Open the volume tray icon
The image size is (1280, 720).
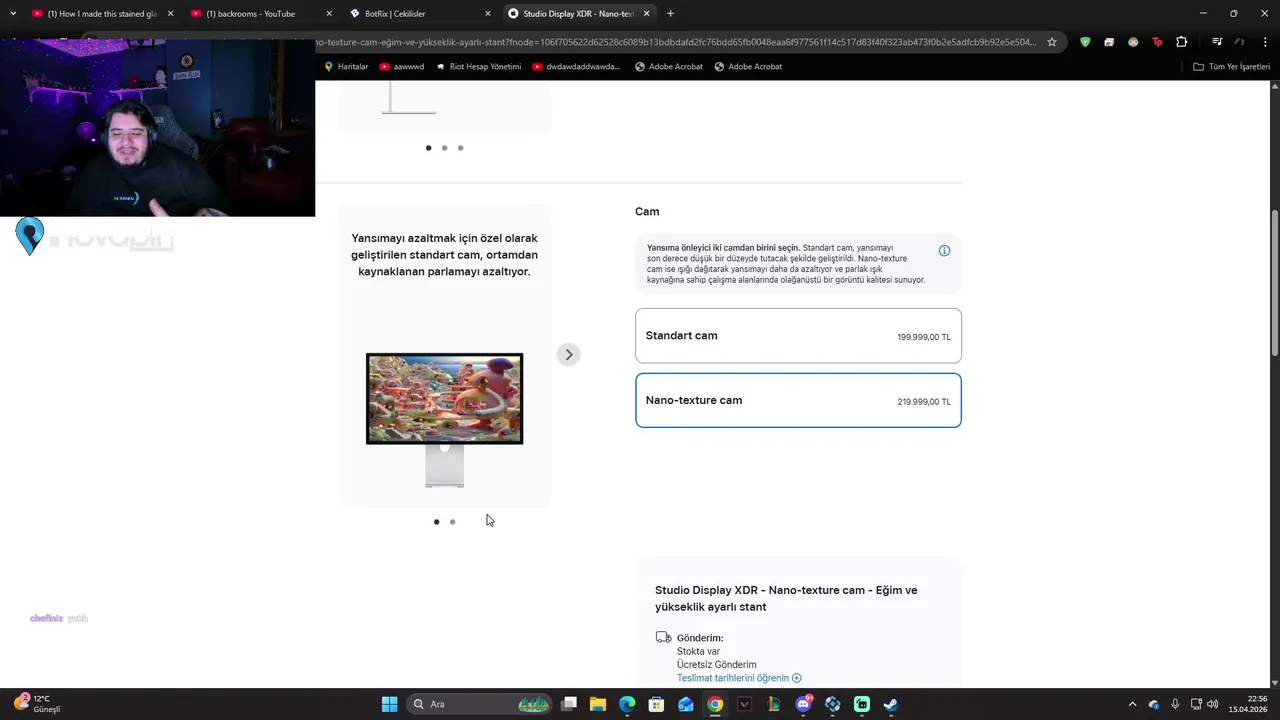1212,704
